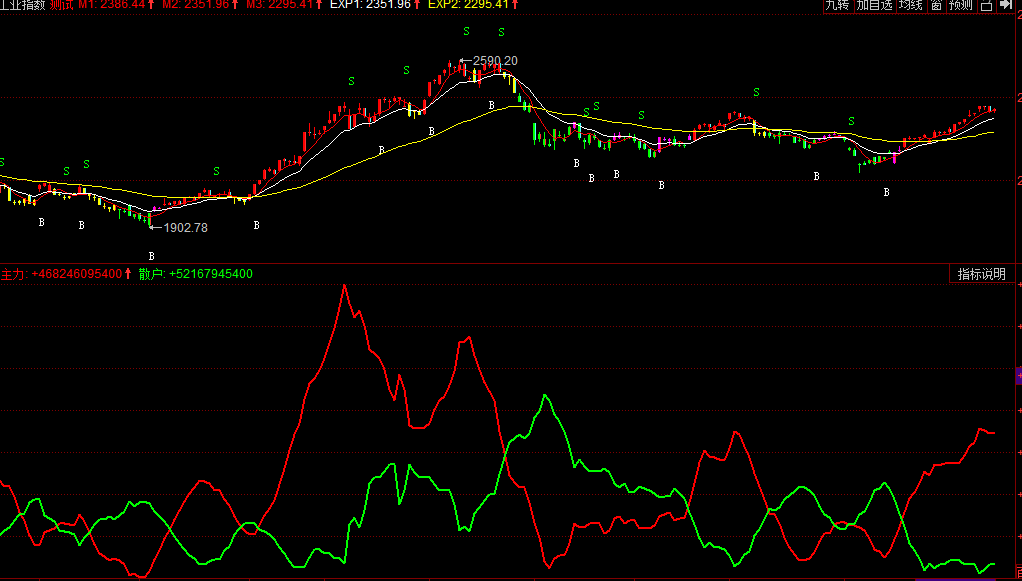The width and height of the screenshot is (1022, 581).
Task: Add stock via 加自选 button
Action: [874, 5]
